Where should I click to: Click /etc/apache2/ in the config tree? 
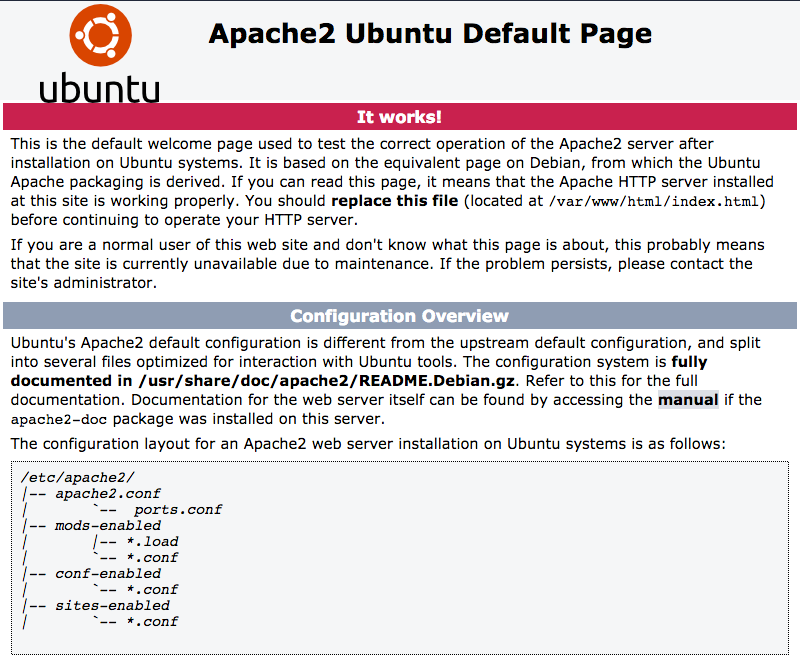tap(78, 477)
